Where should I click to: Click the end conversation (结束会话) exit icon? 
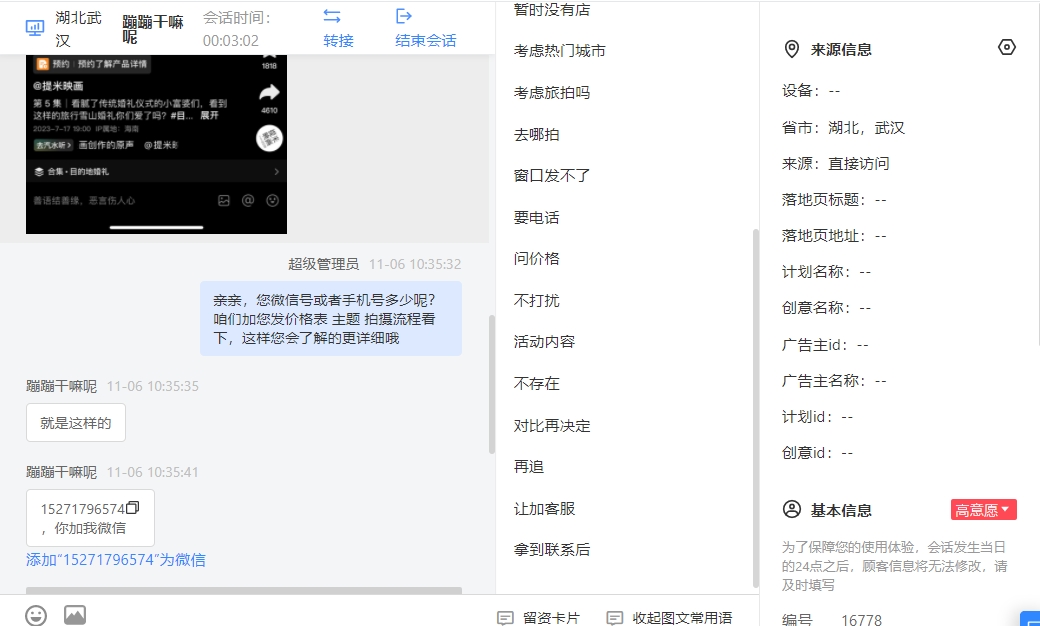[x=404, y=16]
